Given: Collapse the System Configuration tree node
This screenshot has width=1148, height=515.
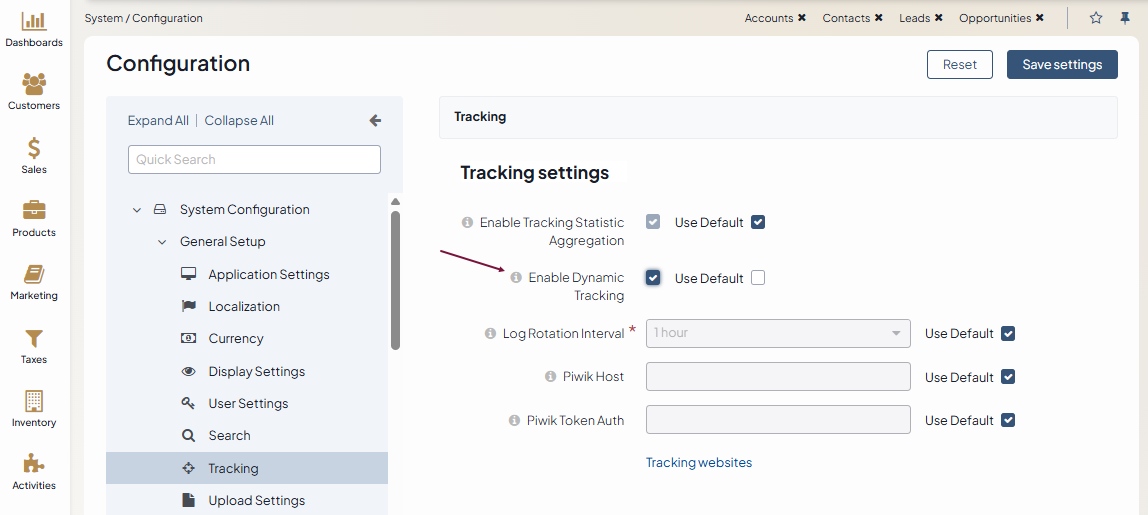Looking at the screenshot, I should [137, 210].
